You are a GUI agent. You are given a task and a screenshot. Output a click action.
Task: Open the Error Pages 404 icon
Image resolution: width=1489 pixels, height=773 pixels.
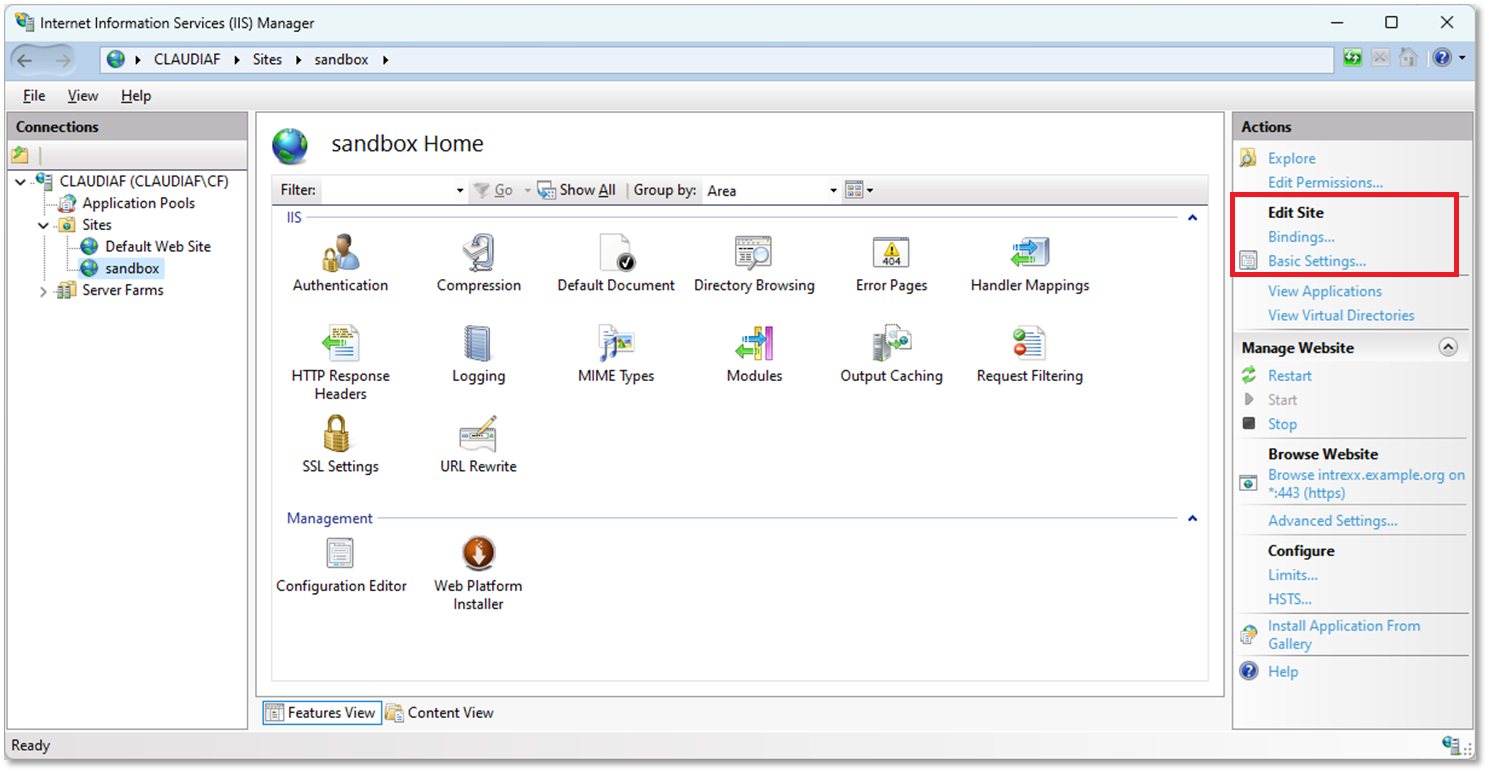pos(890,253)
